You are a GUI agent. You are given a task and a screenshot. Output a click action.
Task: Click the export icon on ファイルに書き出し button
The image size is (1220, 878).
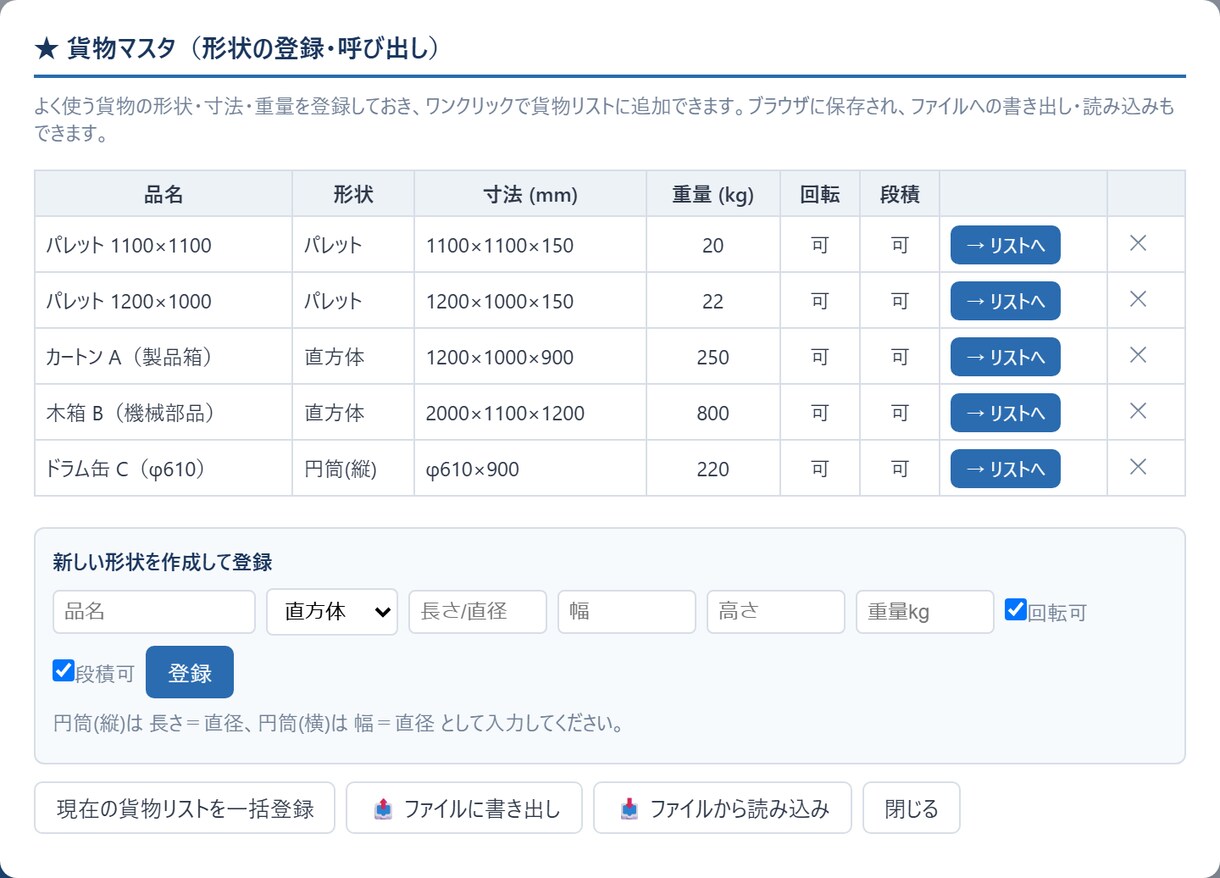[383, 809]
